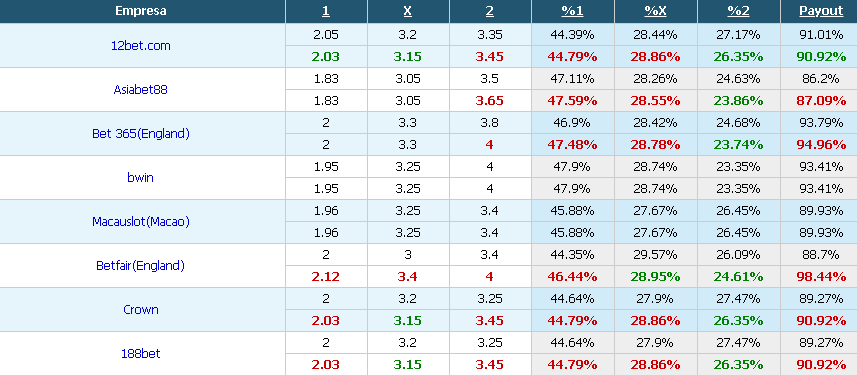Image resolution: width=857 pixels, height=375 pixels.
Task: Open the Asiabet88 bookmaker link
Action: tap(140, 90)
